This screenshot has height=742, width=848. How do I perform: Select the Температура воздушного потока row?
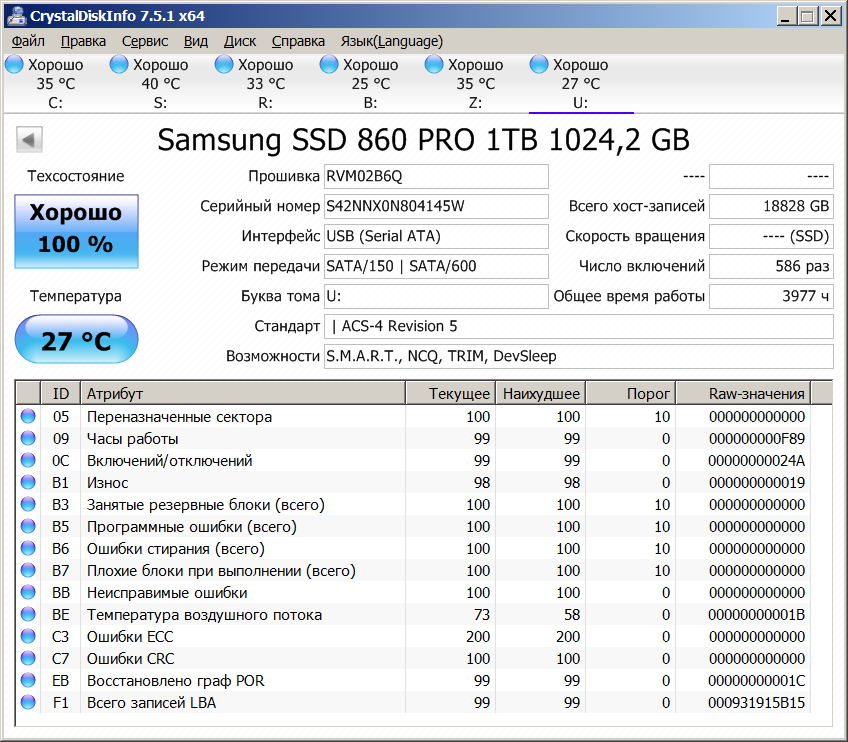[414, 614]
